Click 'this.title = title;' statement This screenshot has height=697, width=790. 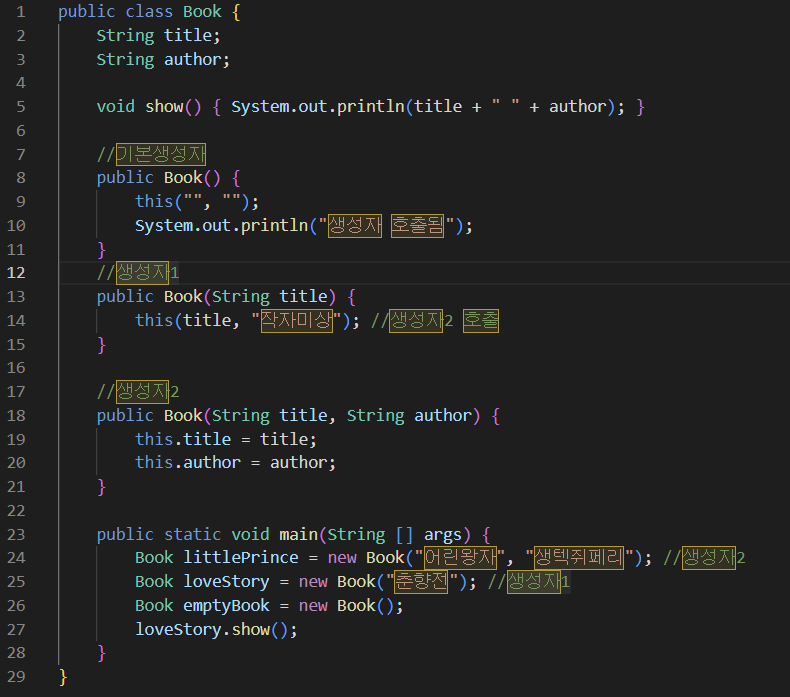coord(226,439)
